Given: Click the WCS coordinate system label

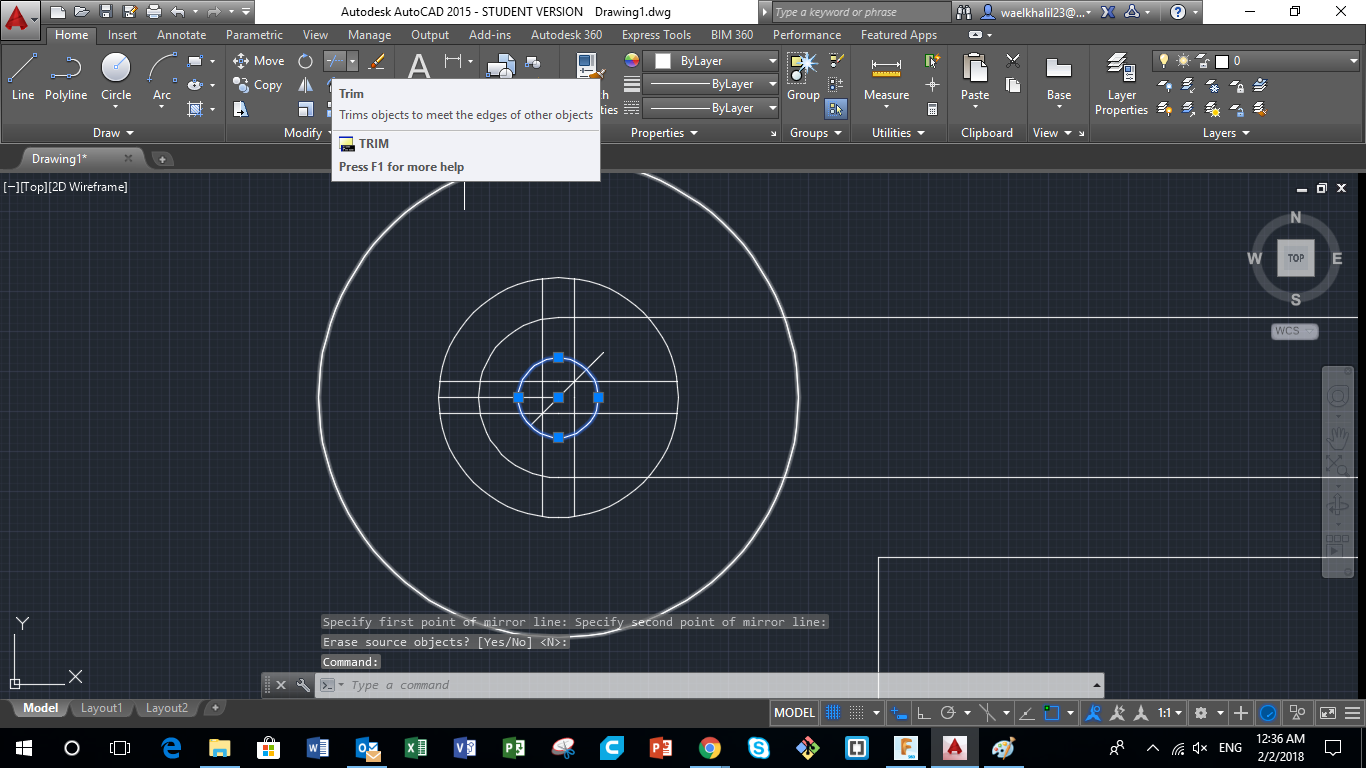Looking at the screenshot, I should click(1294, 331).
